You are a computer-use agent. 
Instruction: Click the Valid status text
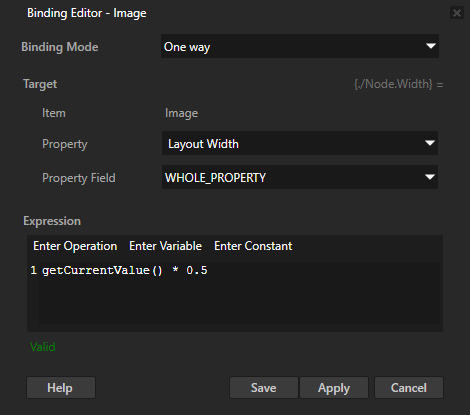(x=43, y=347)
